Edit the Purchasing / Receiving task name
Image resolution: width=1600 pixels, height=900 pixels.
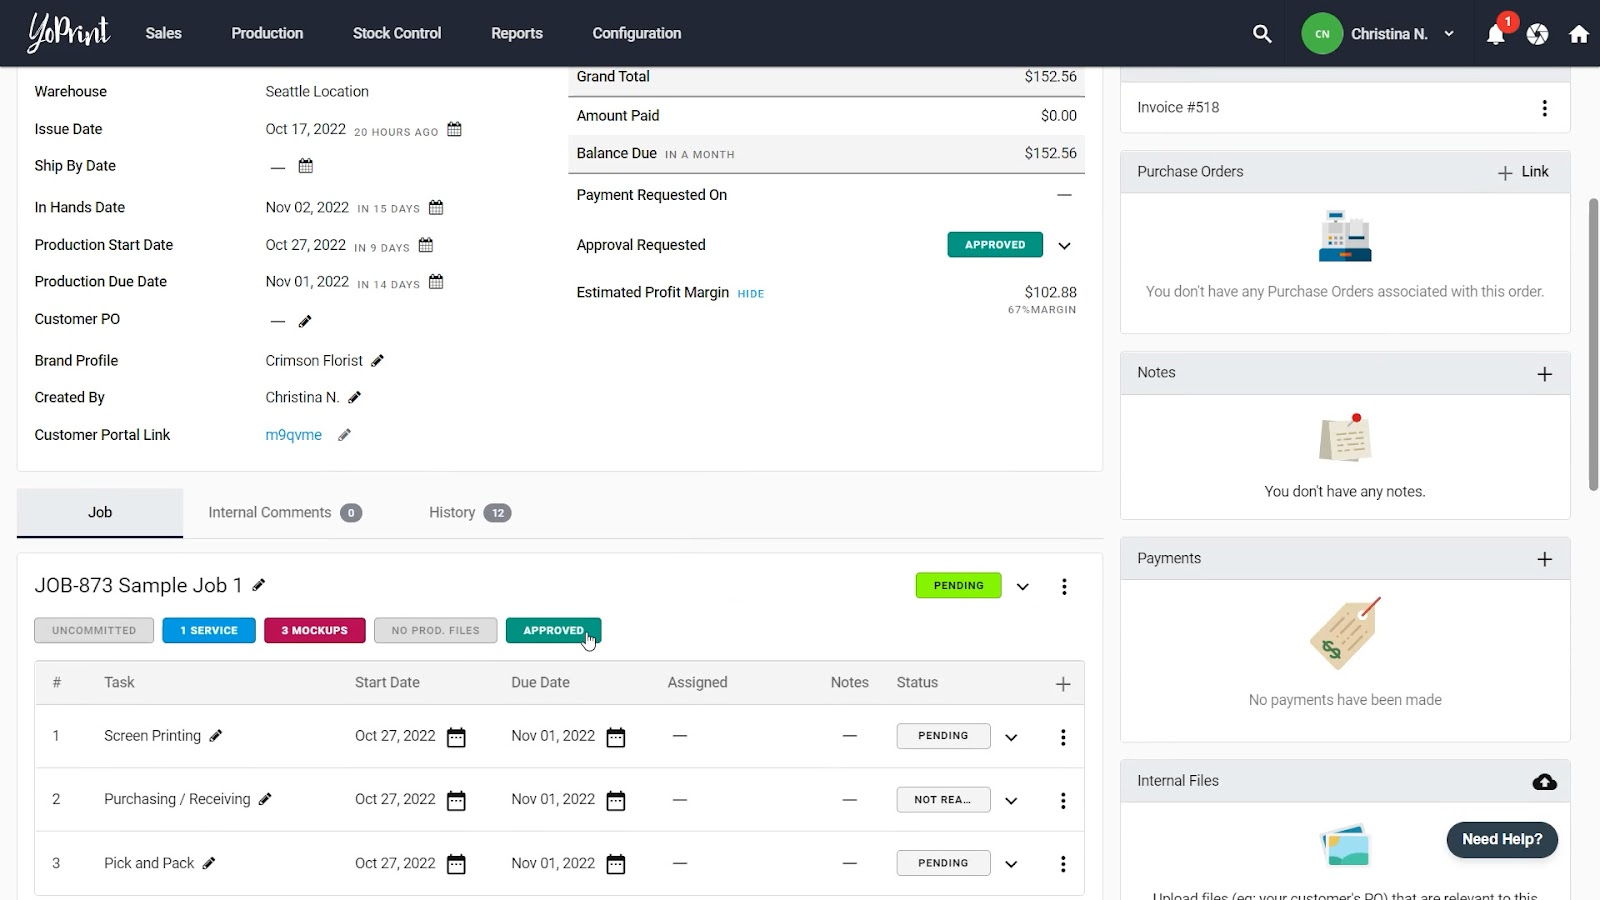pyautogui.click(x=265, y=799)
